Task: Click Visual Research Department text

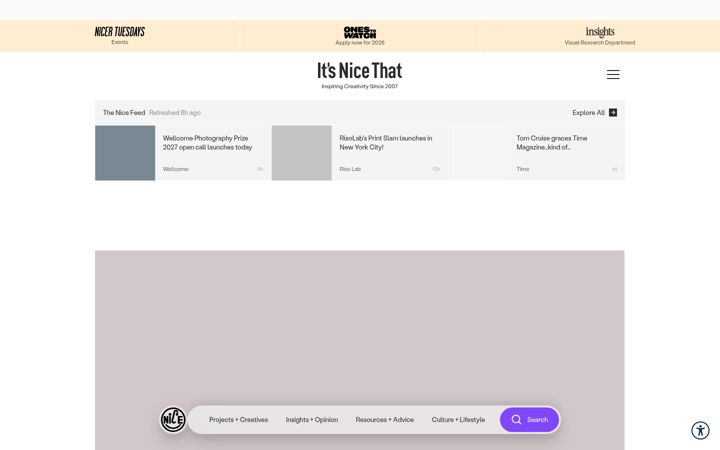Action: click(600, 43)
